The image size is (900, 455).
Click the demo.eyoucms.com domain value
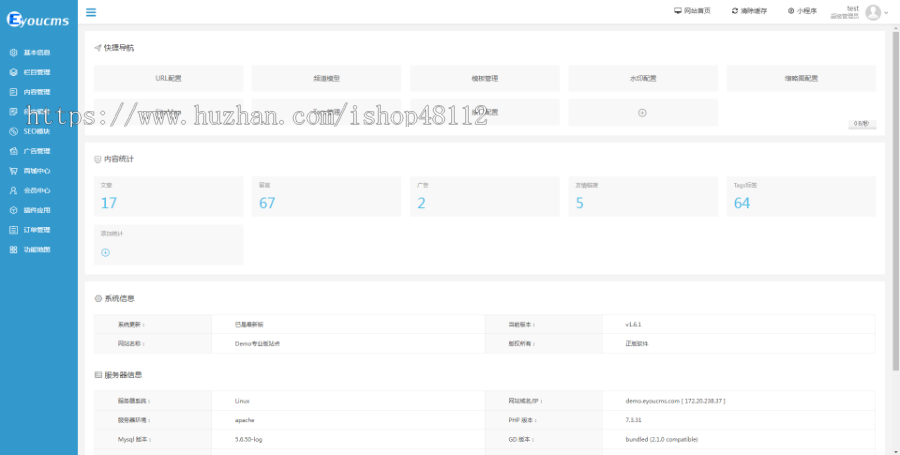pyautogui.click(x=675, y=401)
